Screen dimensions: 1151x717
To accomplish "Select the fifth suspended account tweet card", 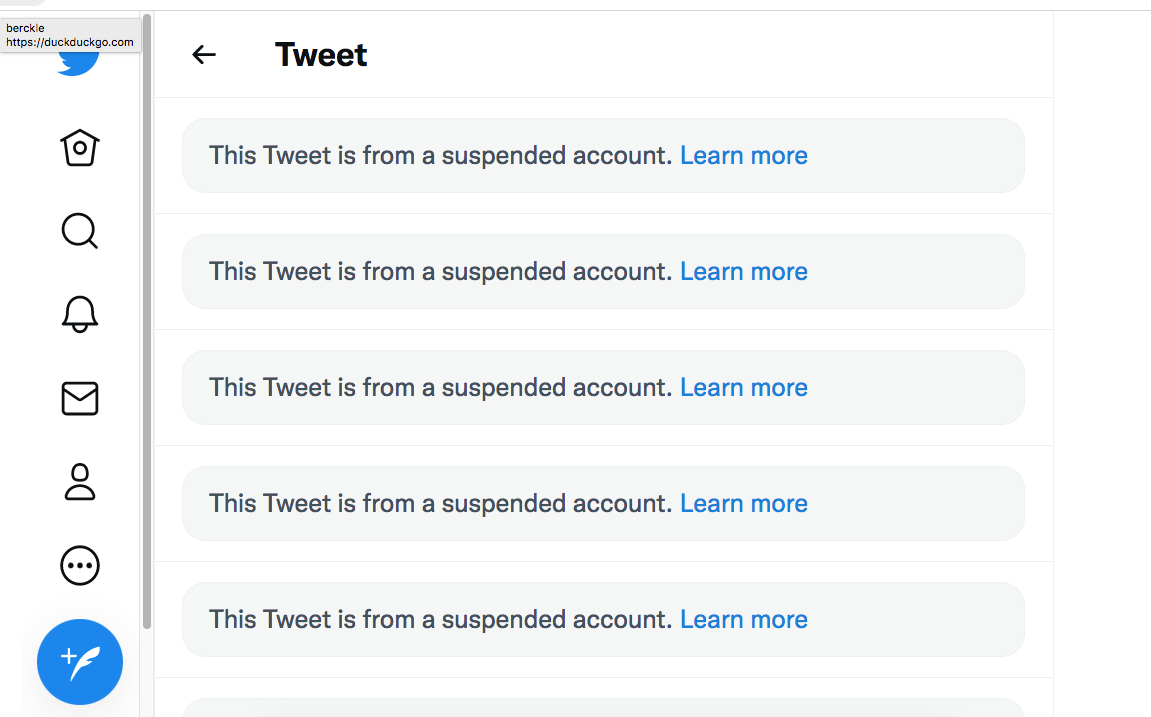I will [603, 619].
